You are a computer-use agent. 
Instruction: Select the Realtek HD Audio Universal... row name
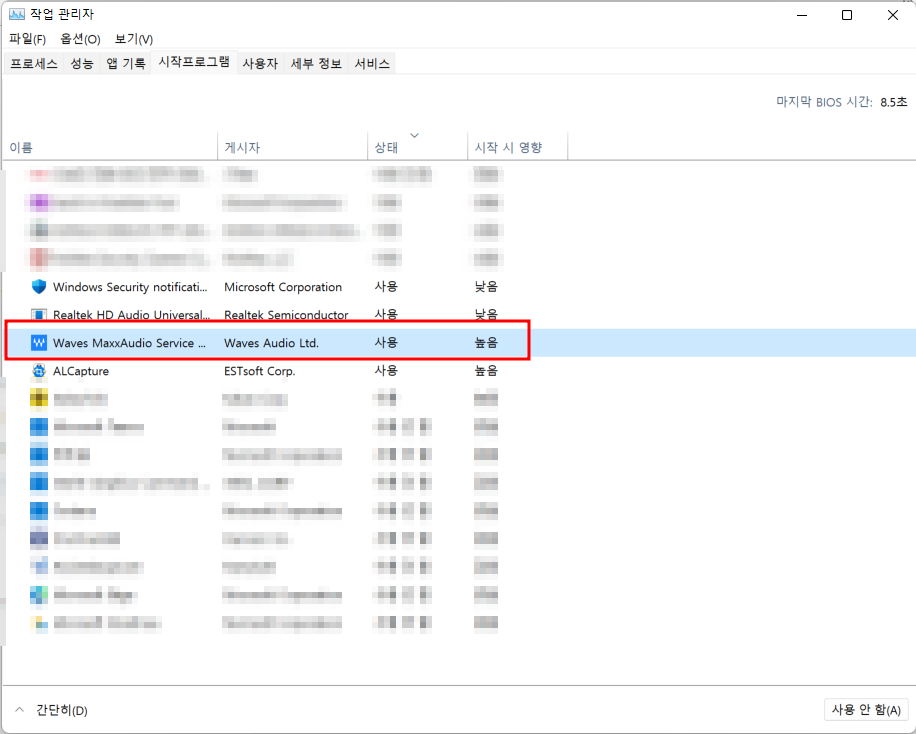131,315
